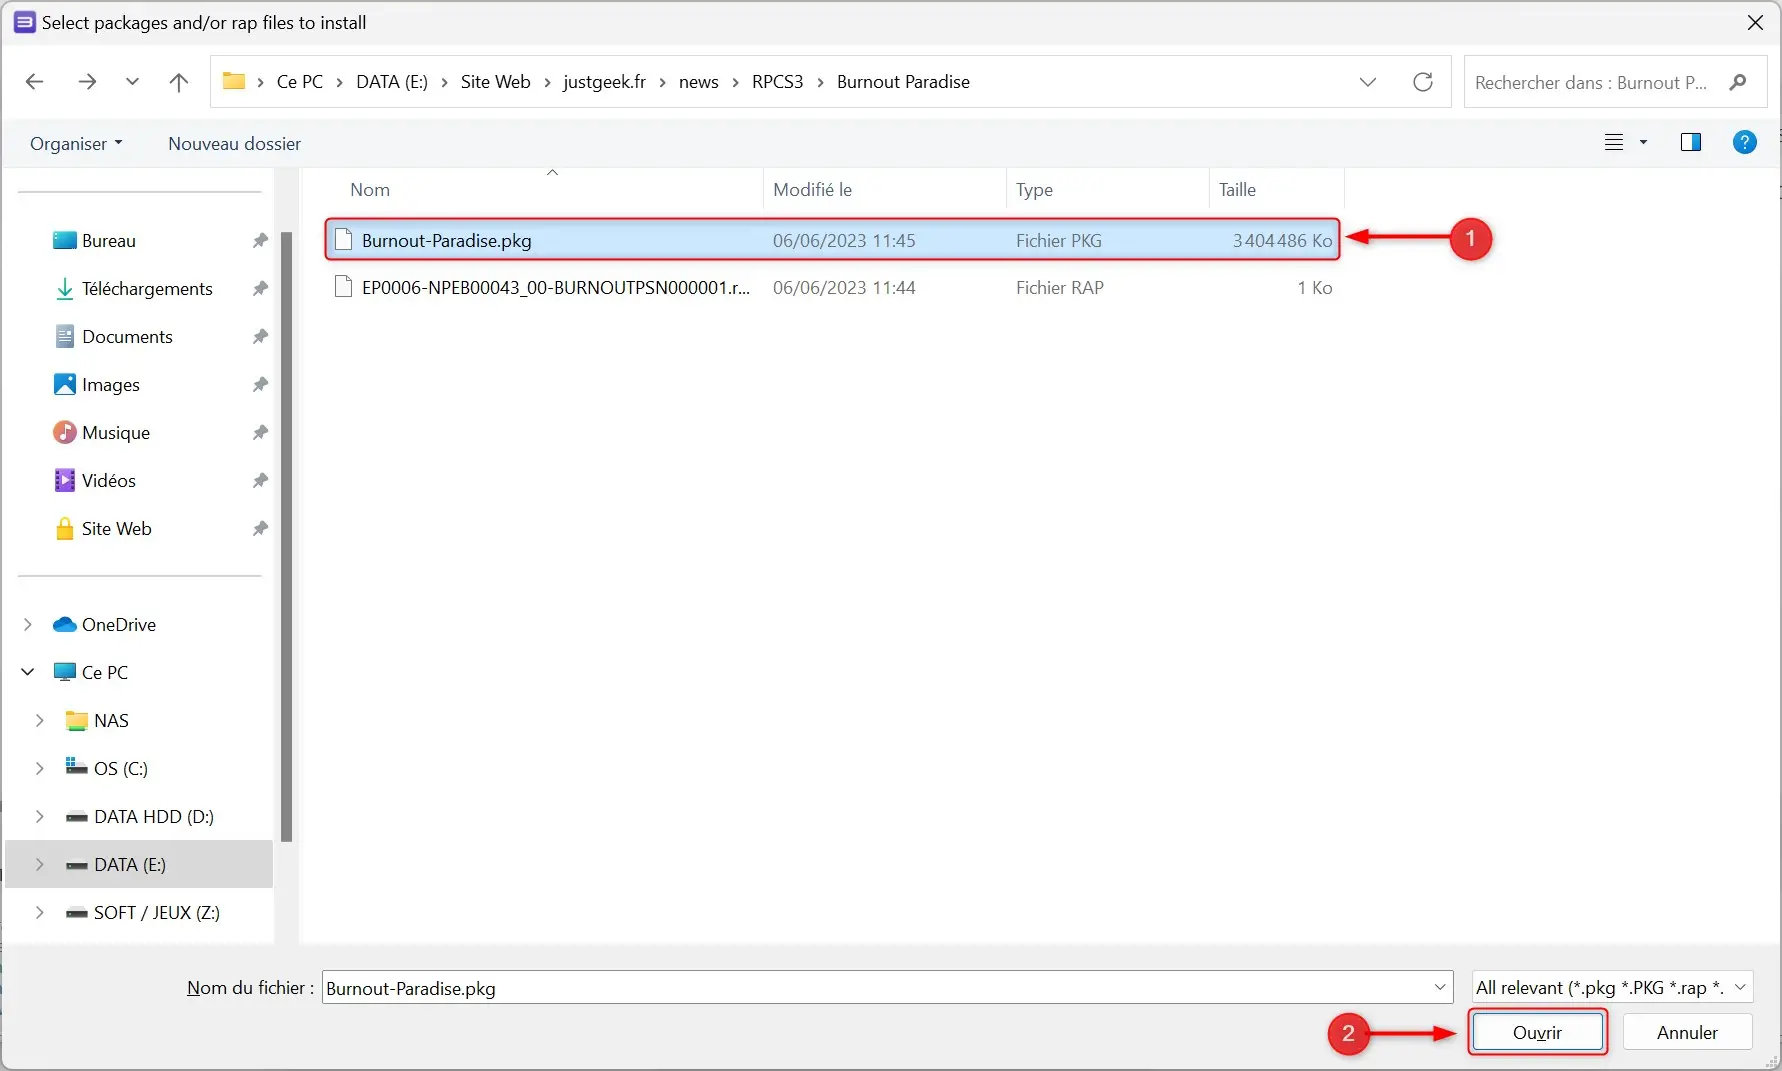
Task: Expand the DATA (E:) drive node
Action: click(40, 864)
